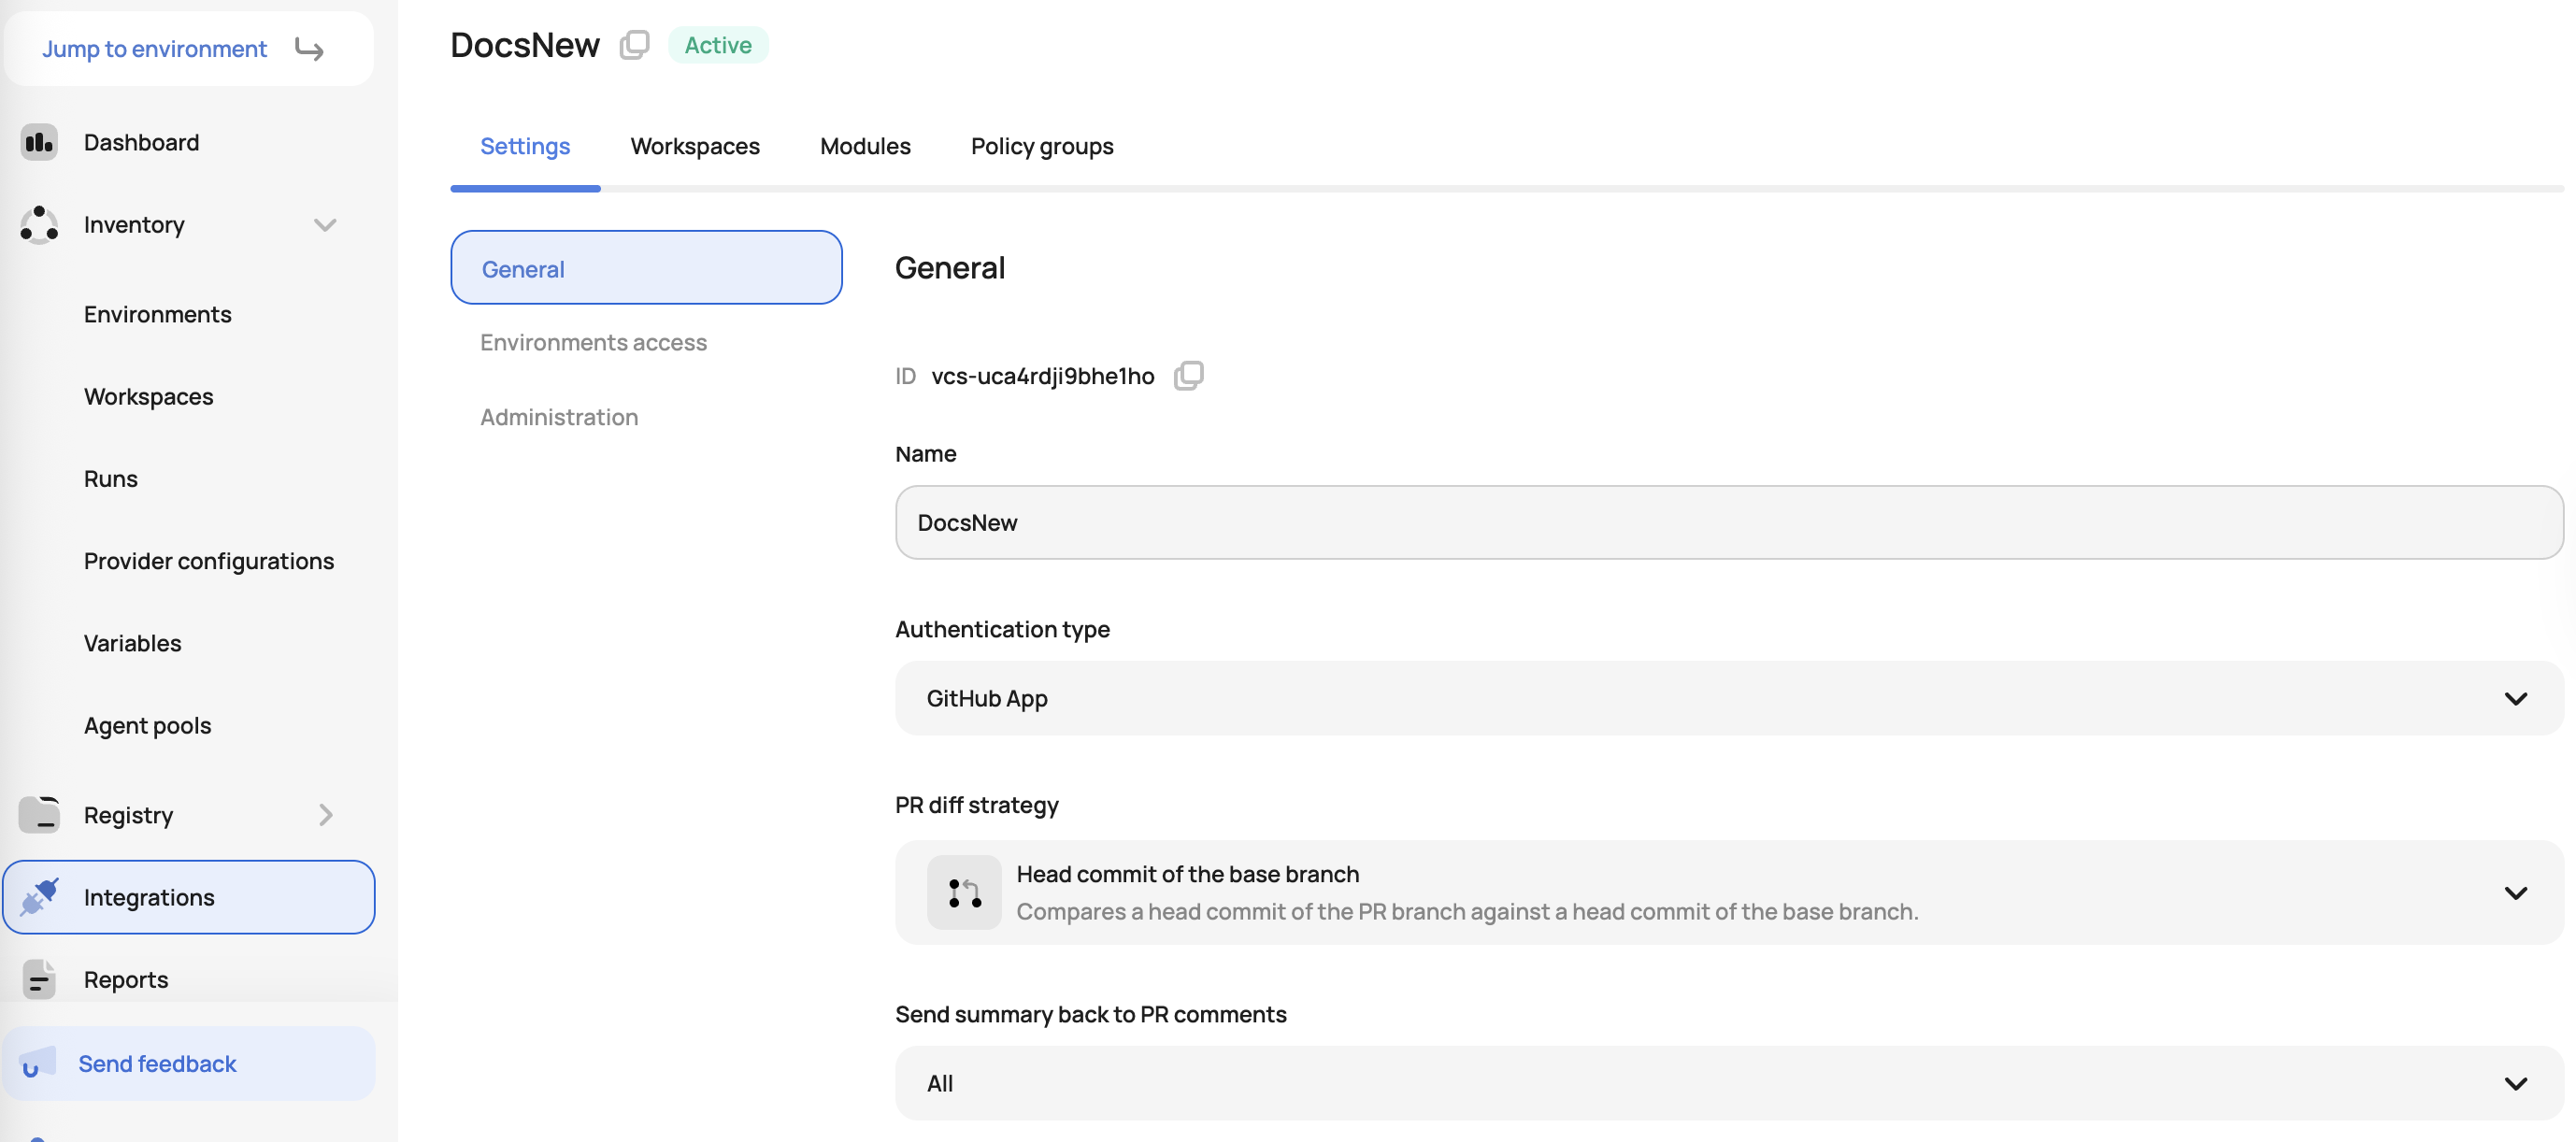Click the Send feedback button

(189, 1063)
